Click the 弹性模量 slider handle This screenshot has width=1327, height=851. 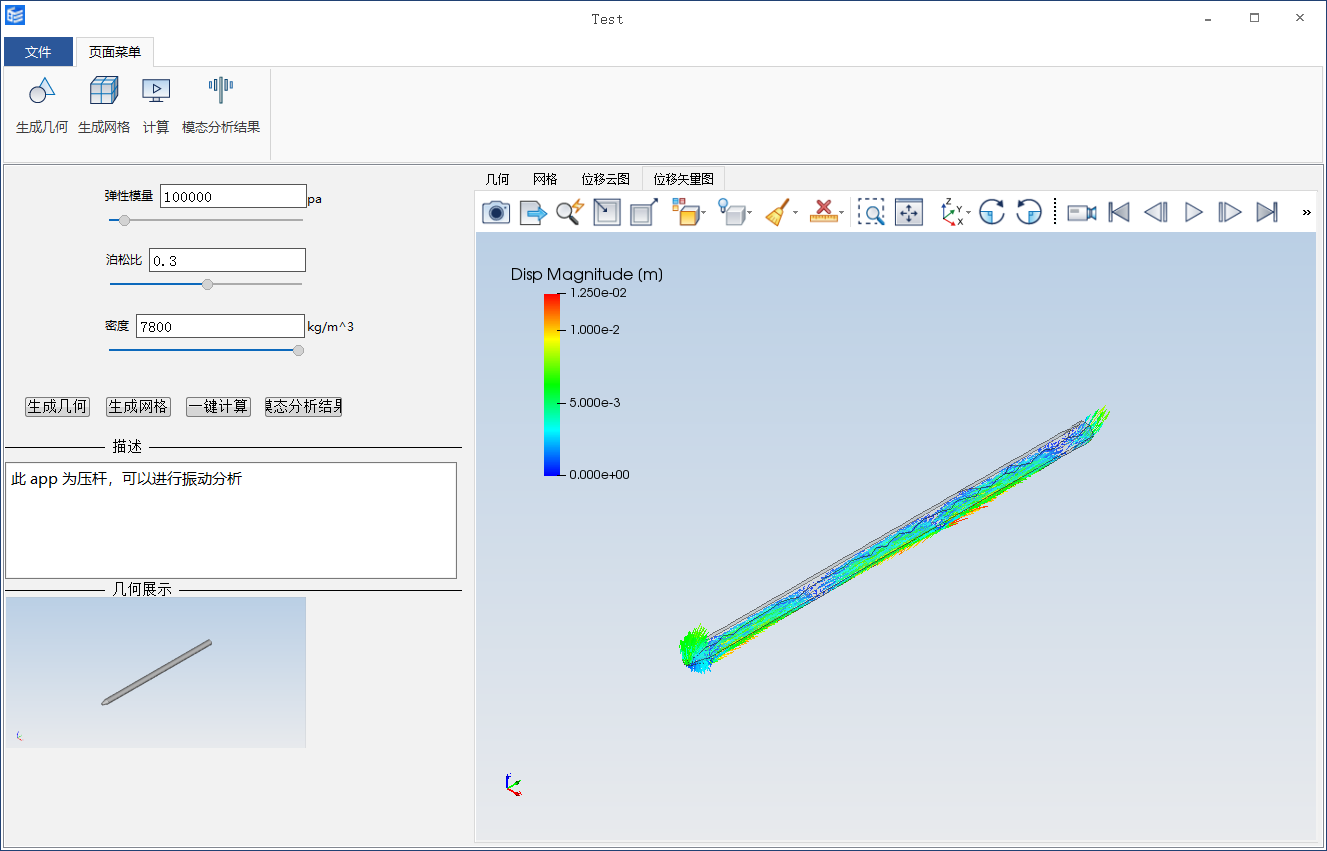click(124, 220)
